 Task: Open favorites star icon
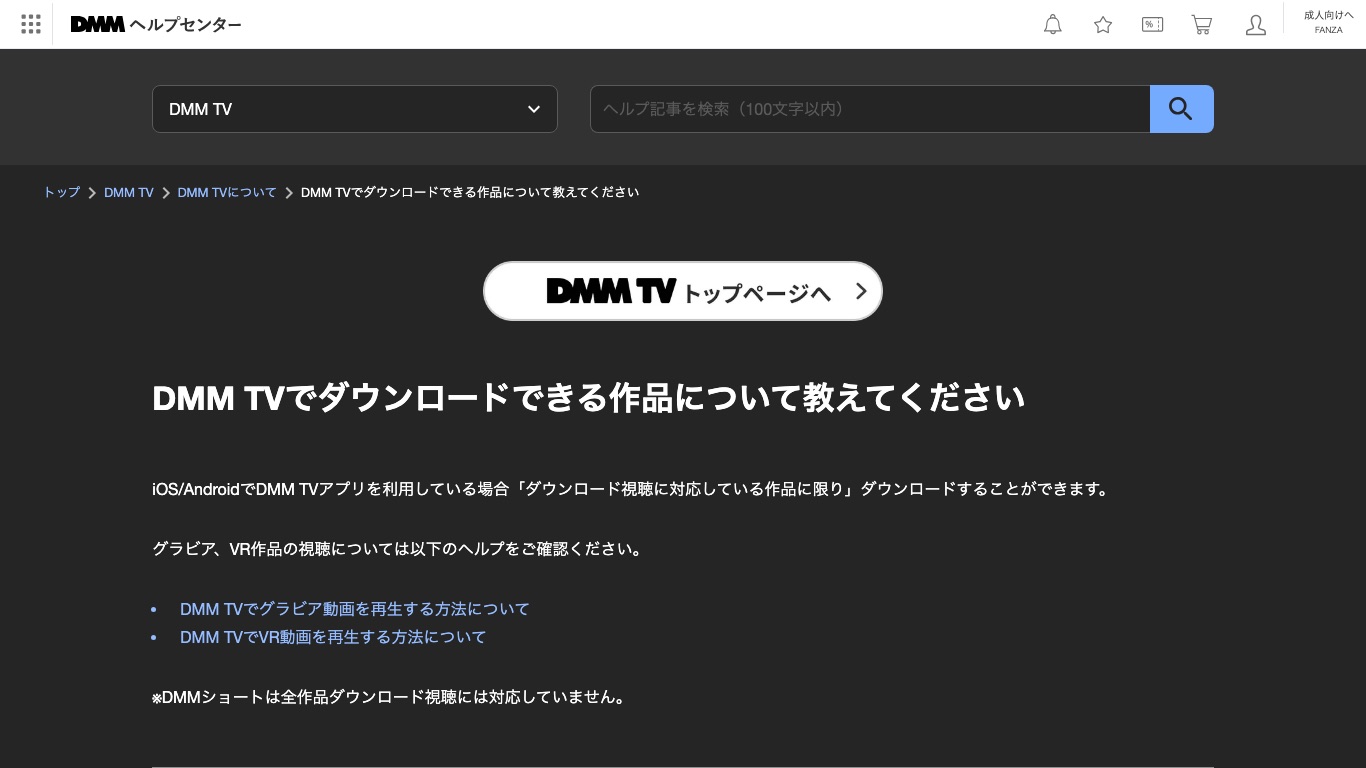point(1103,25)
